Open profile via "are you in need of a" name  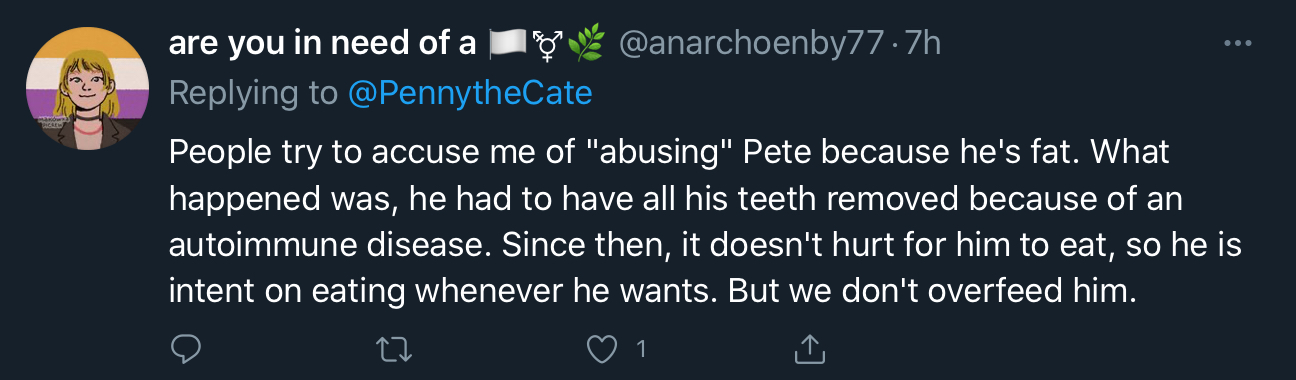[x=323, y=44]
